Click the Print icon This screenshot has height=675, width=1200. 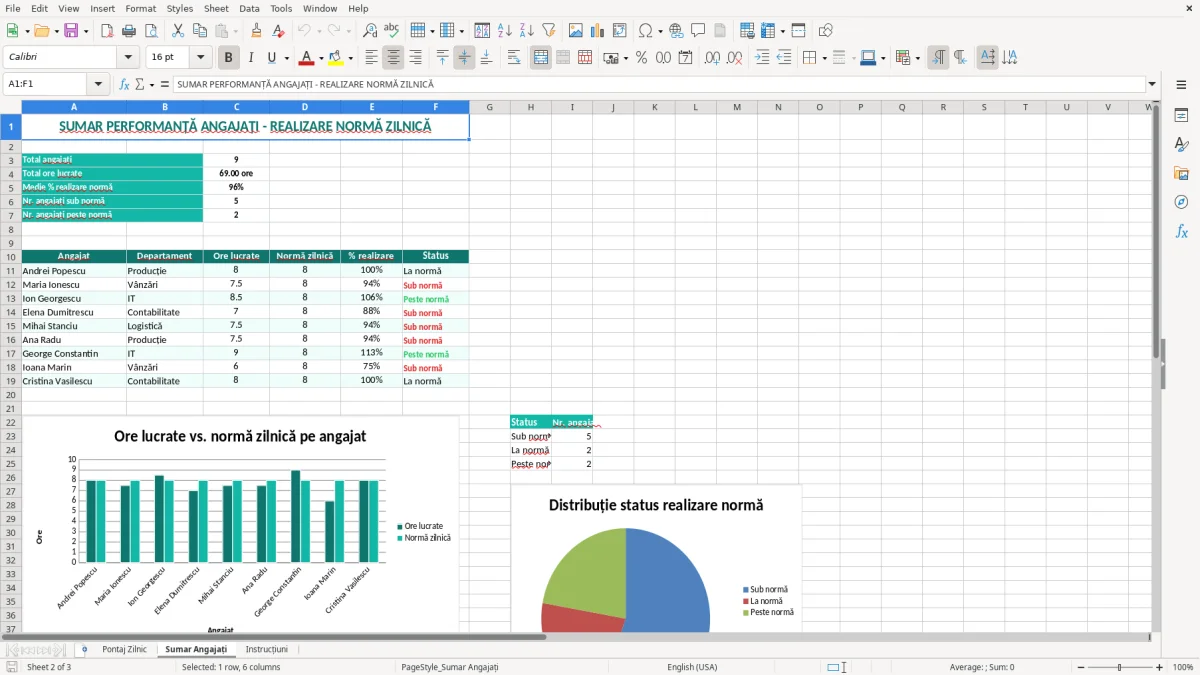click(x=129, y=31)
